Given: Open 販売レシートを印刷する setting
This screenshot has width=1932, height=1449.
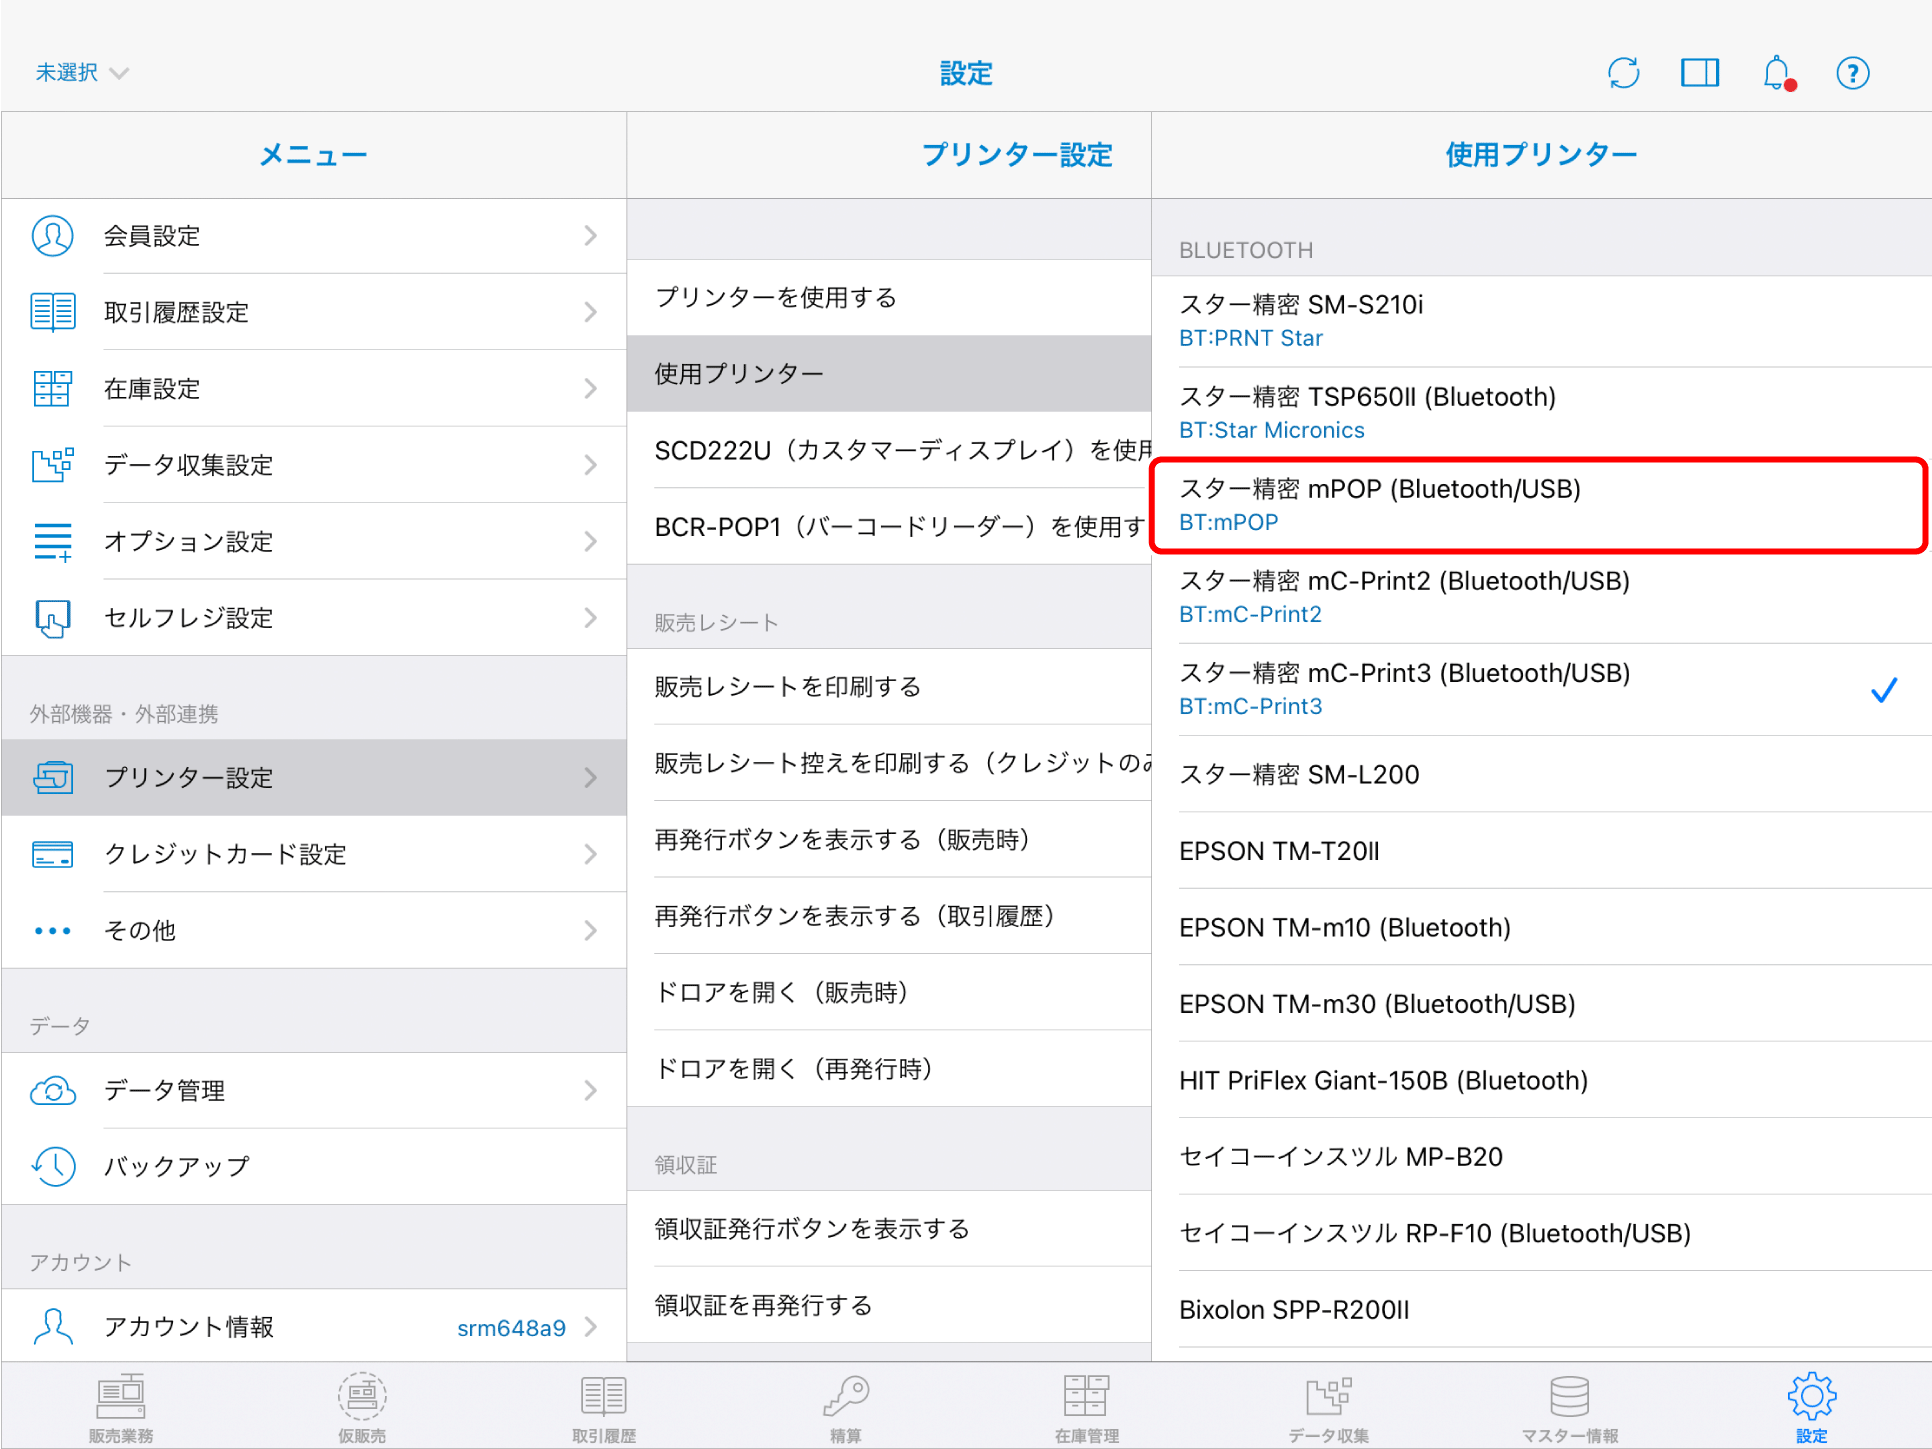Looking at the screenshot, I should (x=889, y=687).
